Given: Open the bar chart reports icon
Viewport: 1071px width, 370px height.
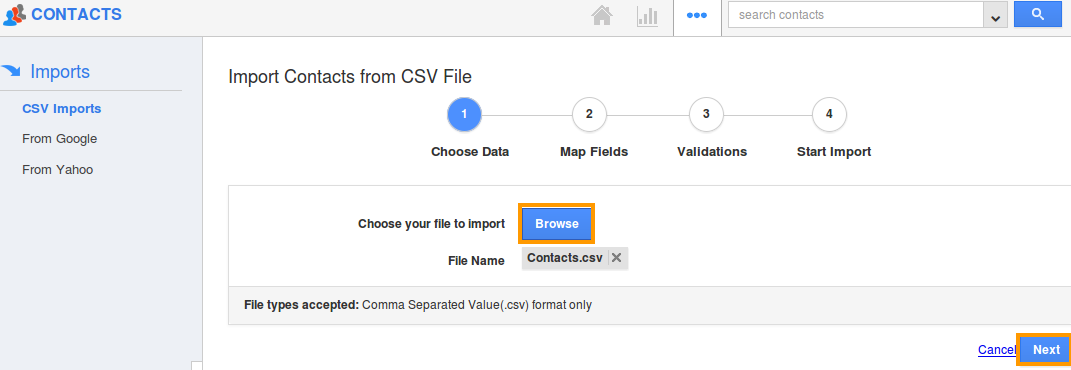Looking at the screenshot, I should coord(647,16).
